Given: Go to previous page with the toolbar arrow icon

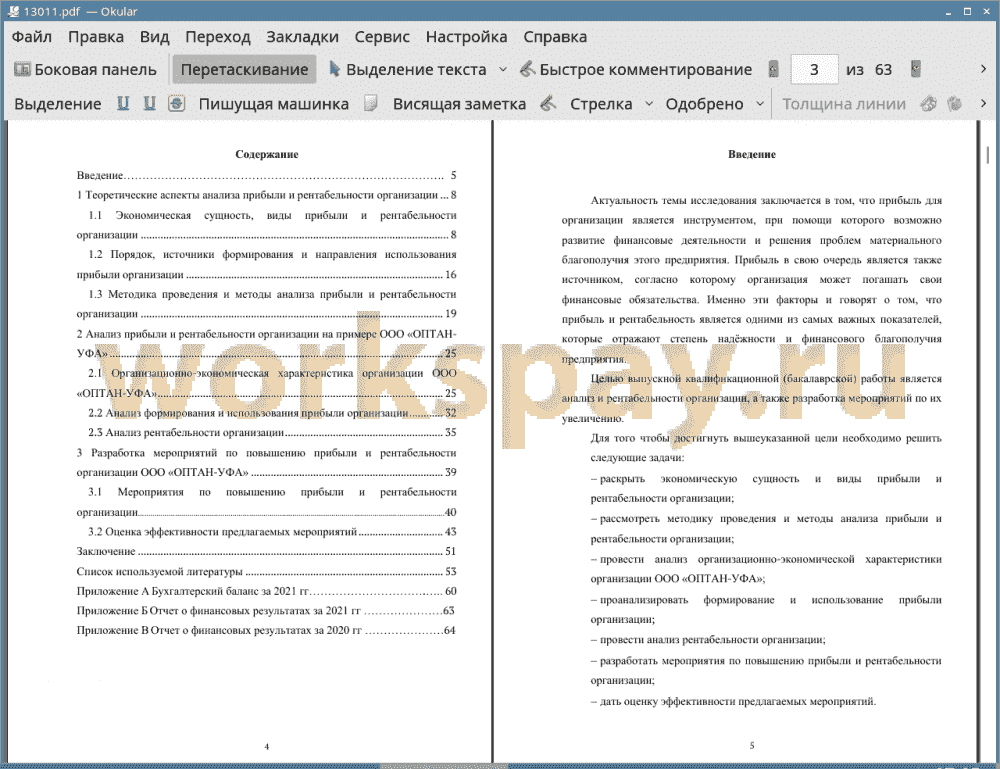Looking at the screenshot, I should 774,69.
